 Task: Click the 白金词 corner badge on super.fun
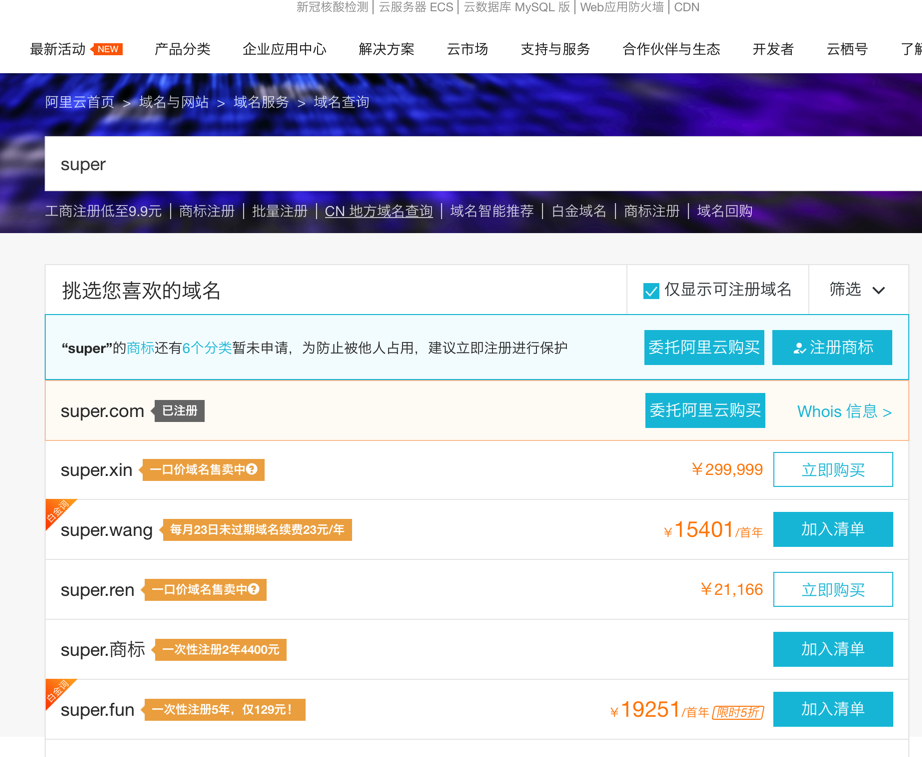[x=58, y=691]
